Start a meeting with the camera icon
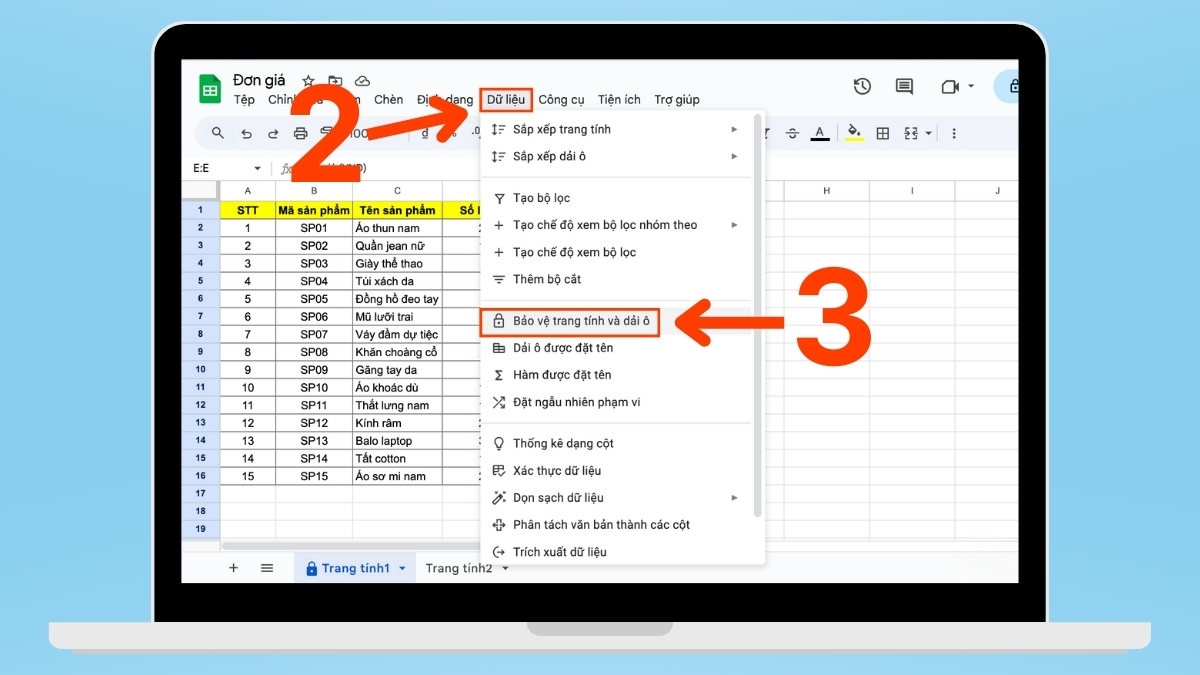The height and width of the screenshot is (675, 1200). [x=950, y=87]
